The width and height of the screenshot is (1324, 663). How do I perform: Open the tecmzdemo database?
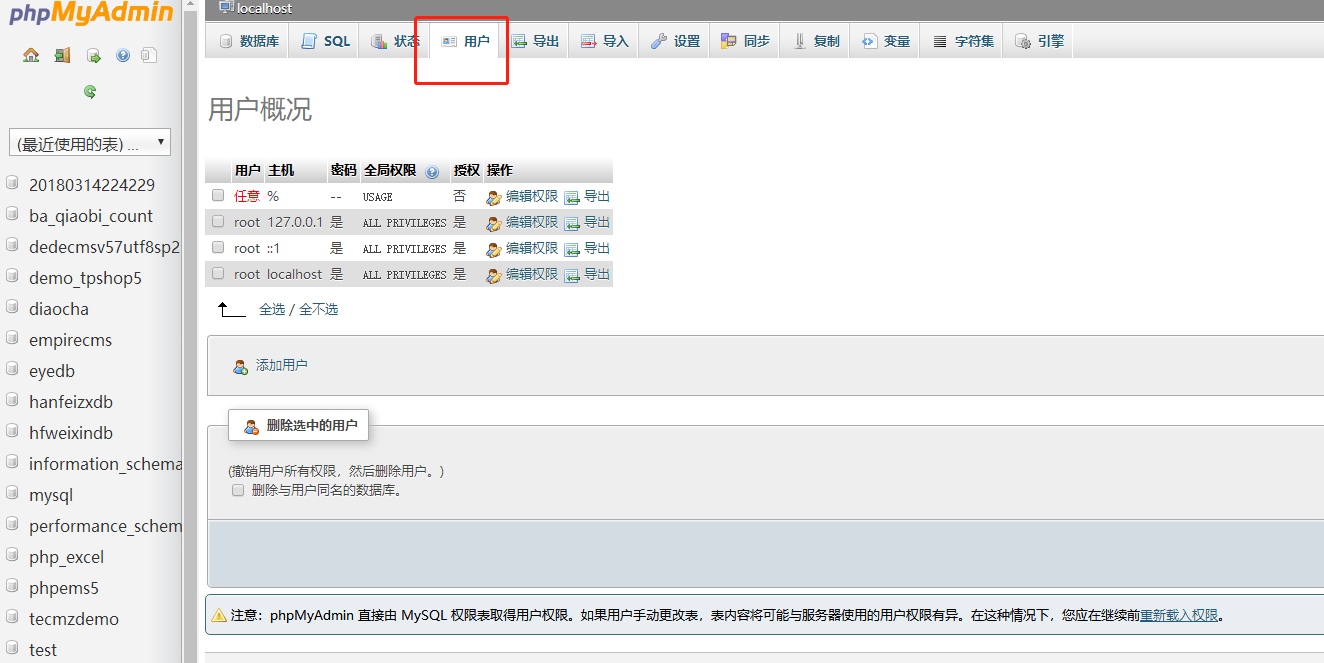tap(74, 618)
